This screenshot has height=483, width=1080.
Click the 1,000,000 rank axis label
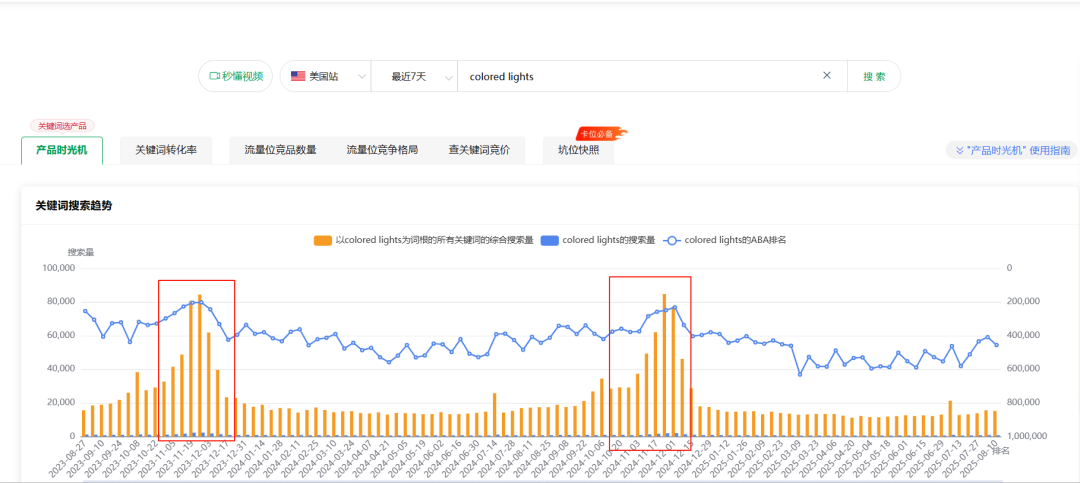point(1027,436)
